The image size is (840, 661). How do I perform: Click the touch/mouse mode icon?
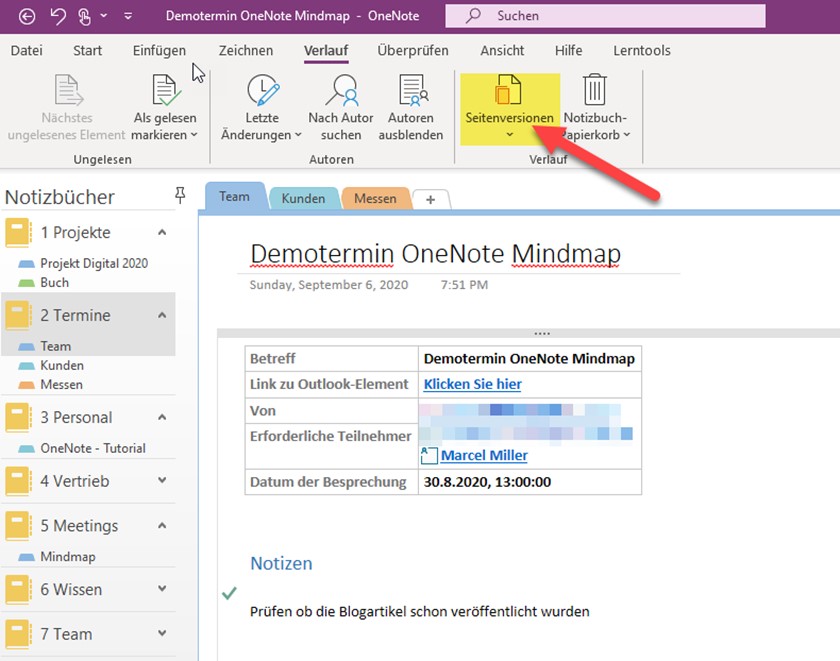tap(85, 17)
